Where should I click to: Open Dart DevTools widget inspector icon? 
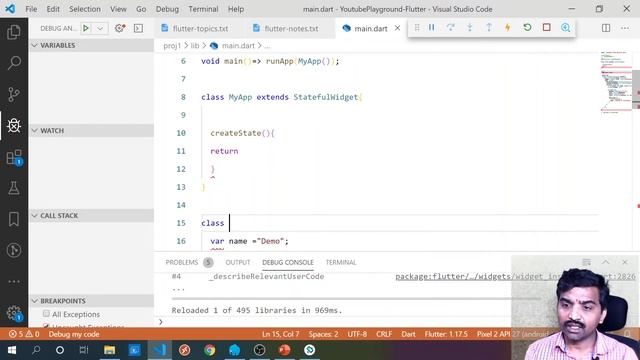pyautogui.click(x=565, y=27)
